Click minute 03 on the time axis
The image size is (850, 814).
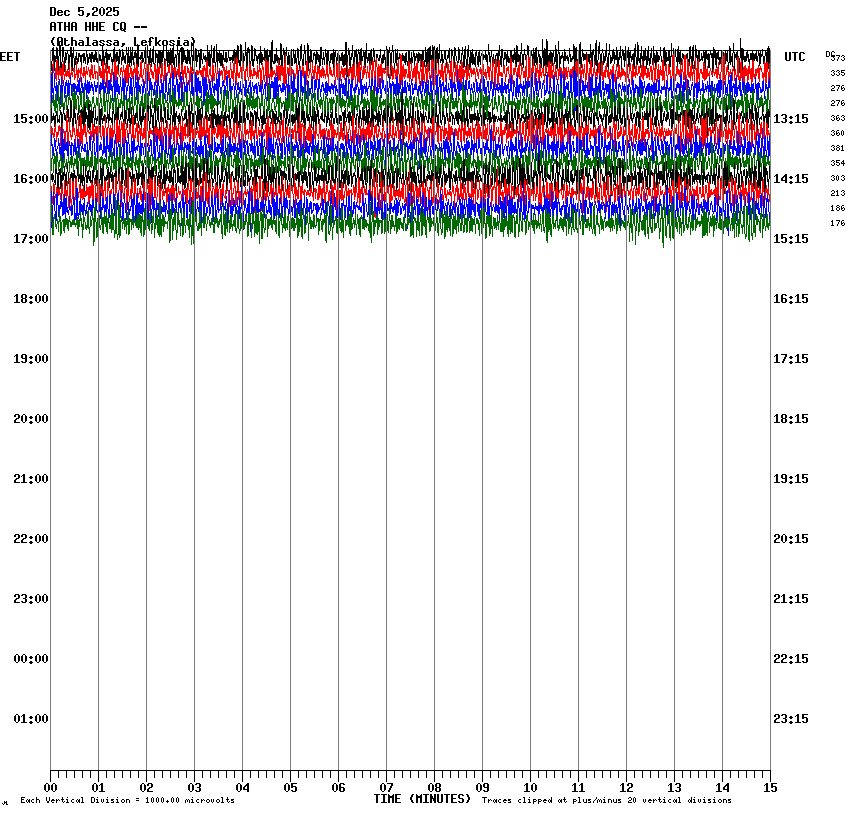194,788
